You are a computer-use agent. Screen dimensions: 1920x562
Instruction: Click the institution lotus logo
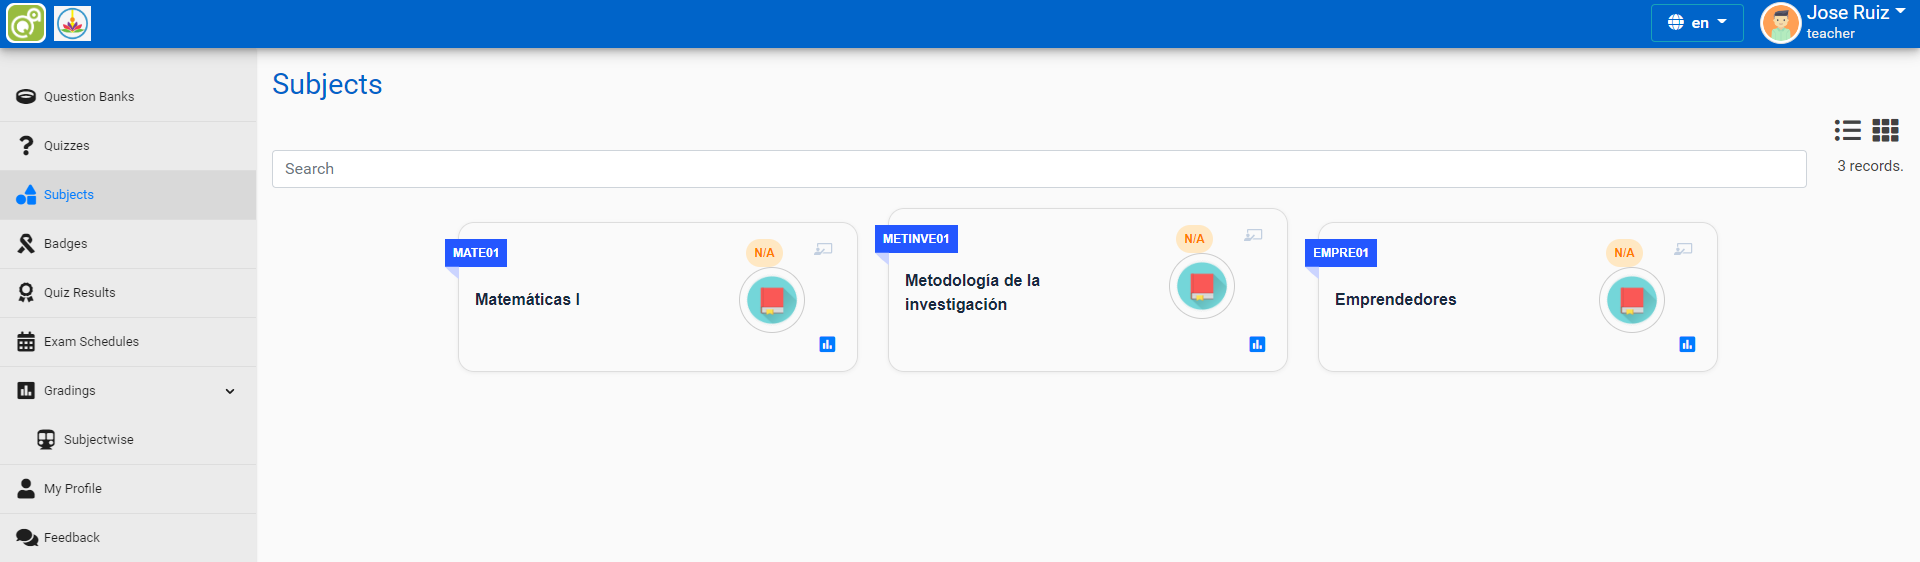pyautogui.click(x=72, y=23)
